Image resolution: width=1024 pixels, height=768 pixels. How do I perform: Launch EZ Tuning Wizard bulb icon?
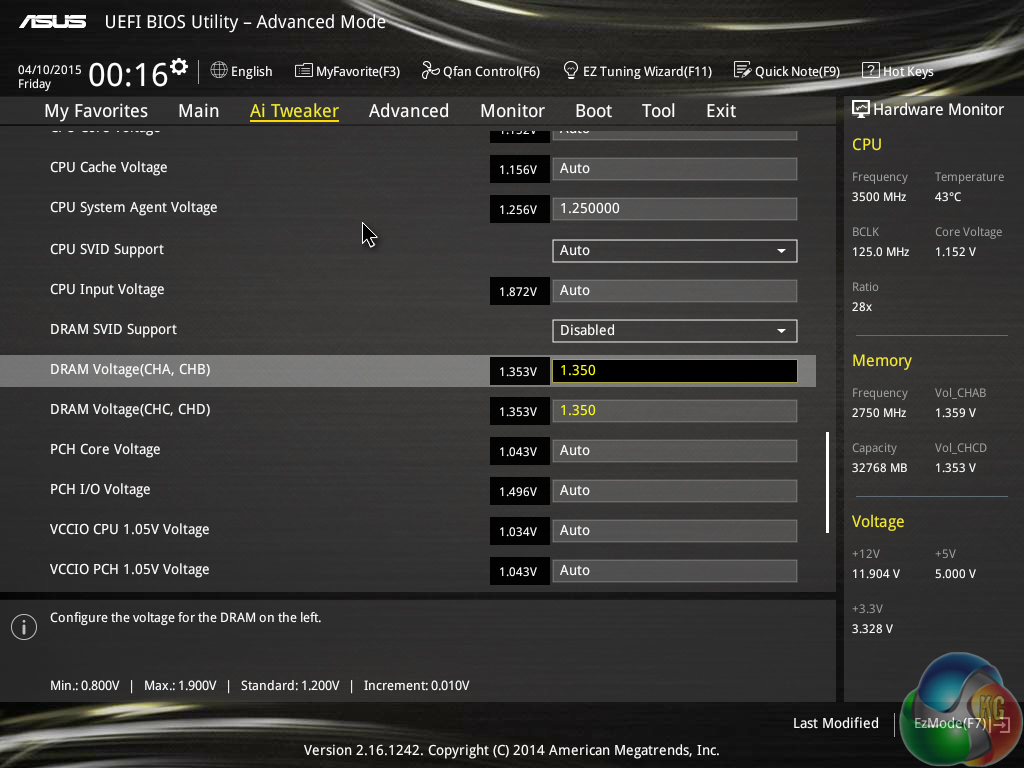point(571,70)
